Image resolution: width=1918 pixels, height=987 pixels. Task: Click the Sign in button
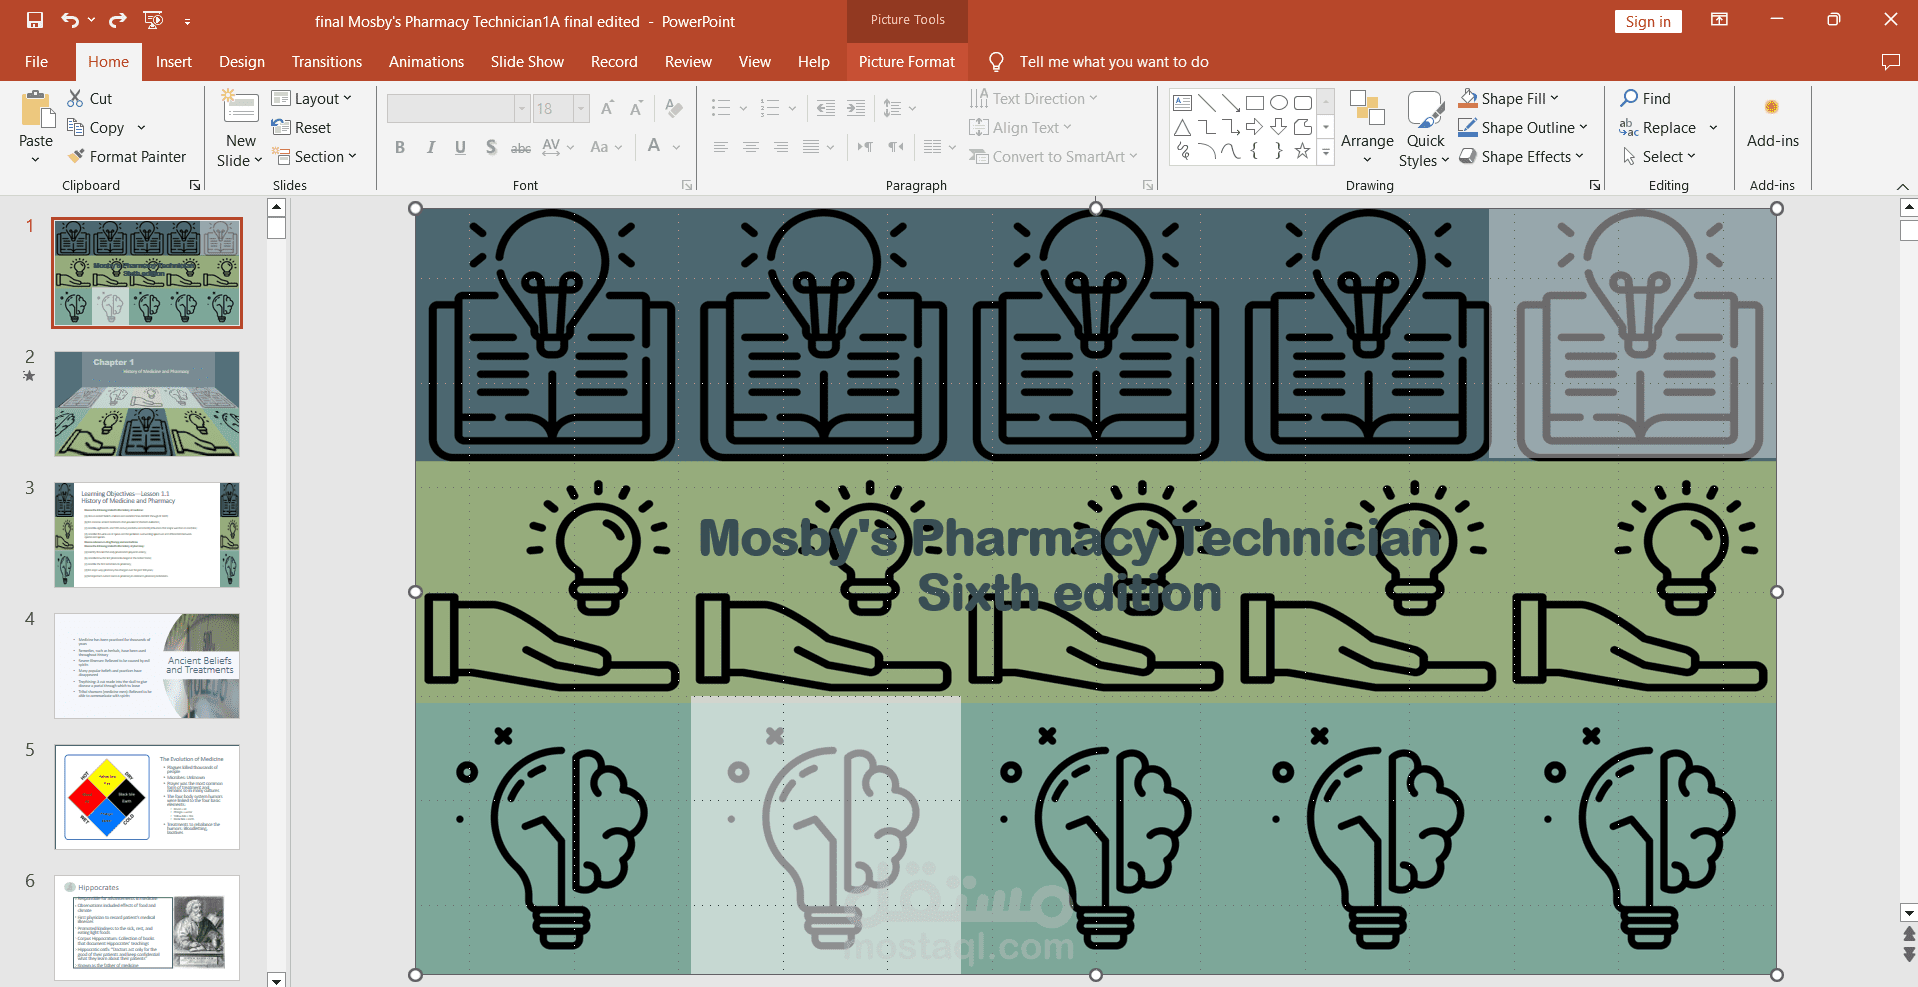(x=1648, y=21)
